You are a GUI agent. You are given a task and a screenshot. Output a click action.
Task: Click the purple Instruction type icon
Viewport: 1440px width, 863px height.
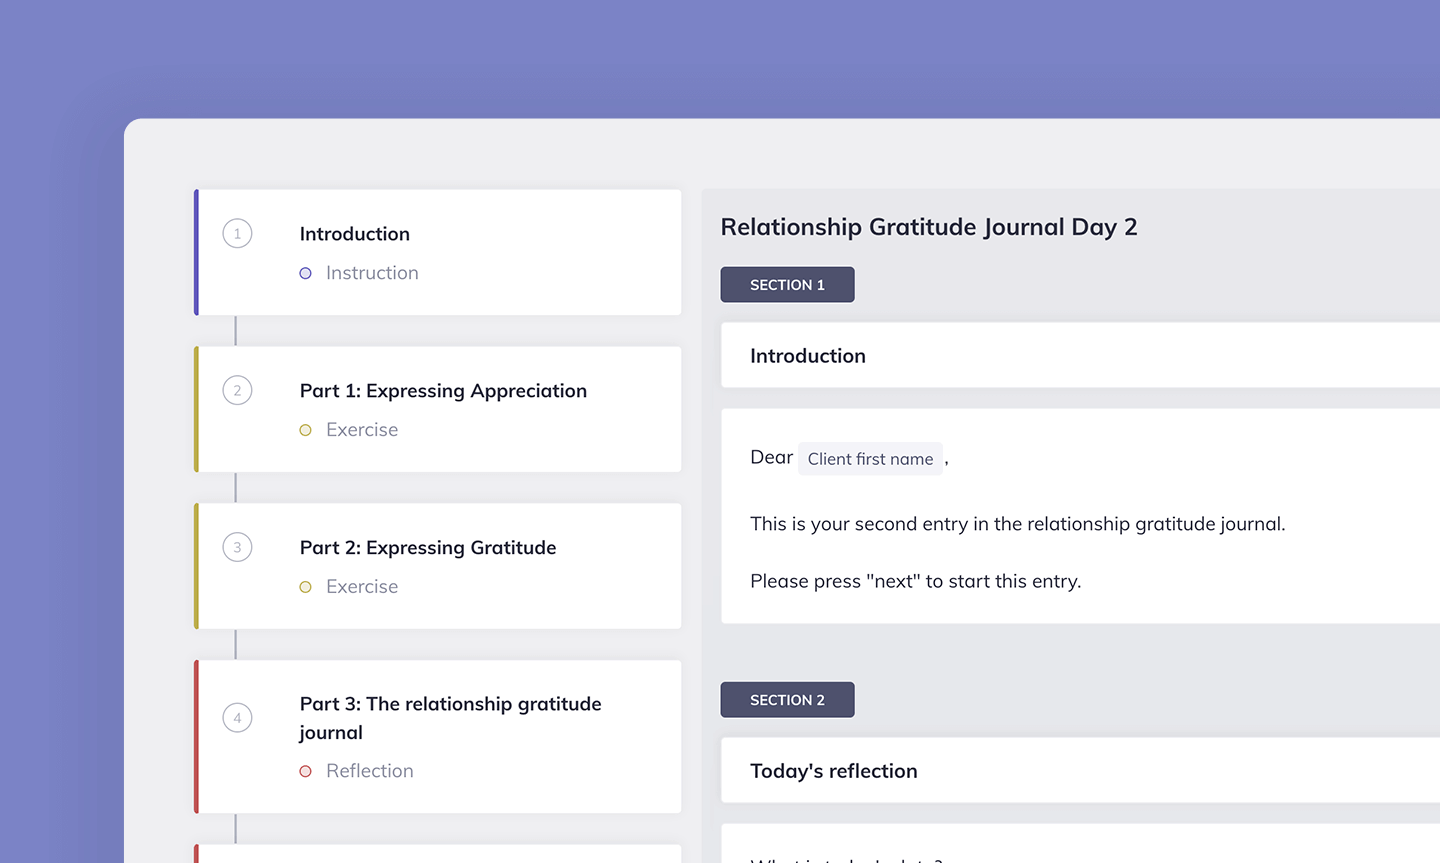(x=305, y=273)
